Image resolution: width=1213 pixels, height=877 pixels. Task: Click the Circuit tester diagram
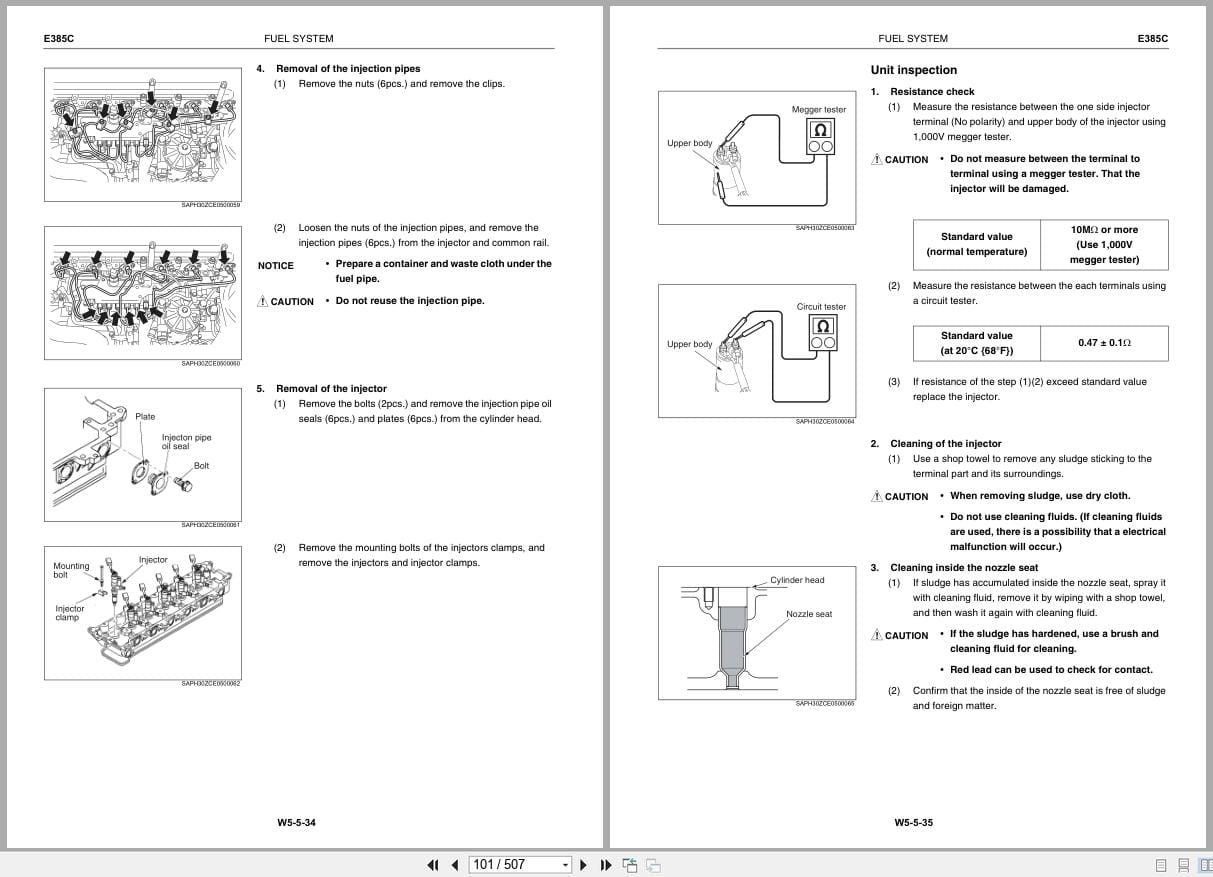point(757,350)
